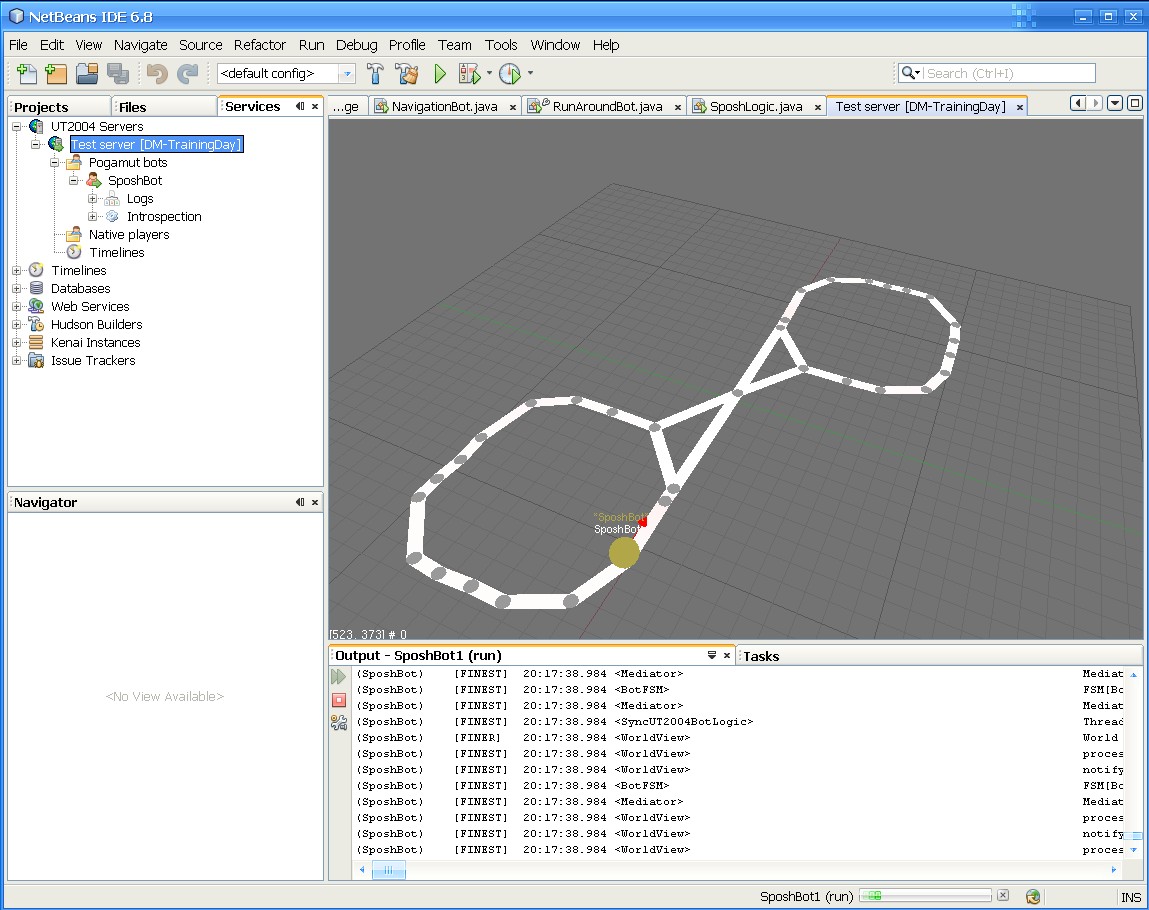
Task: Click the Clean and Build icon
Action: pyautogui.click(x=406, y=73)
